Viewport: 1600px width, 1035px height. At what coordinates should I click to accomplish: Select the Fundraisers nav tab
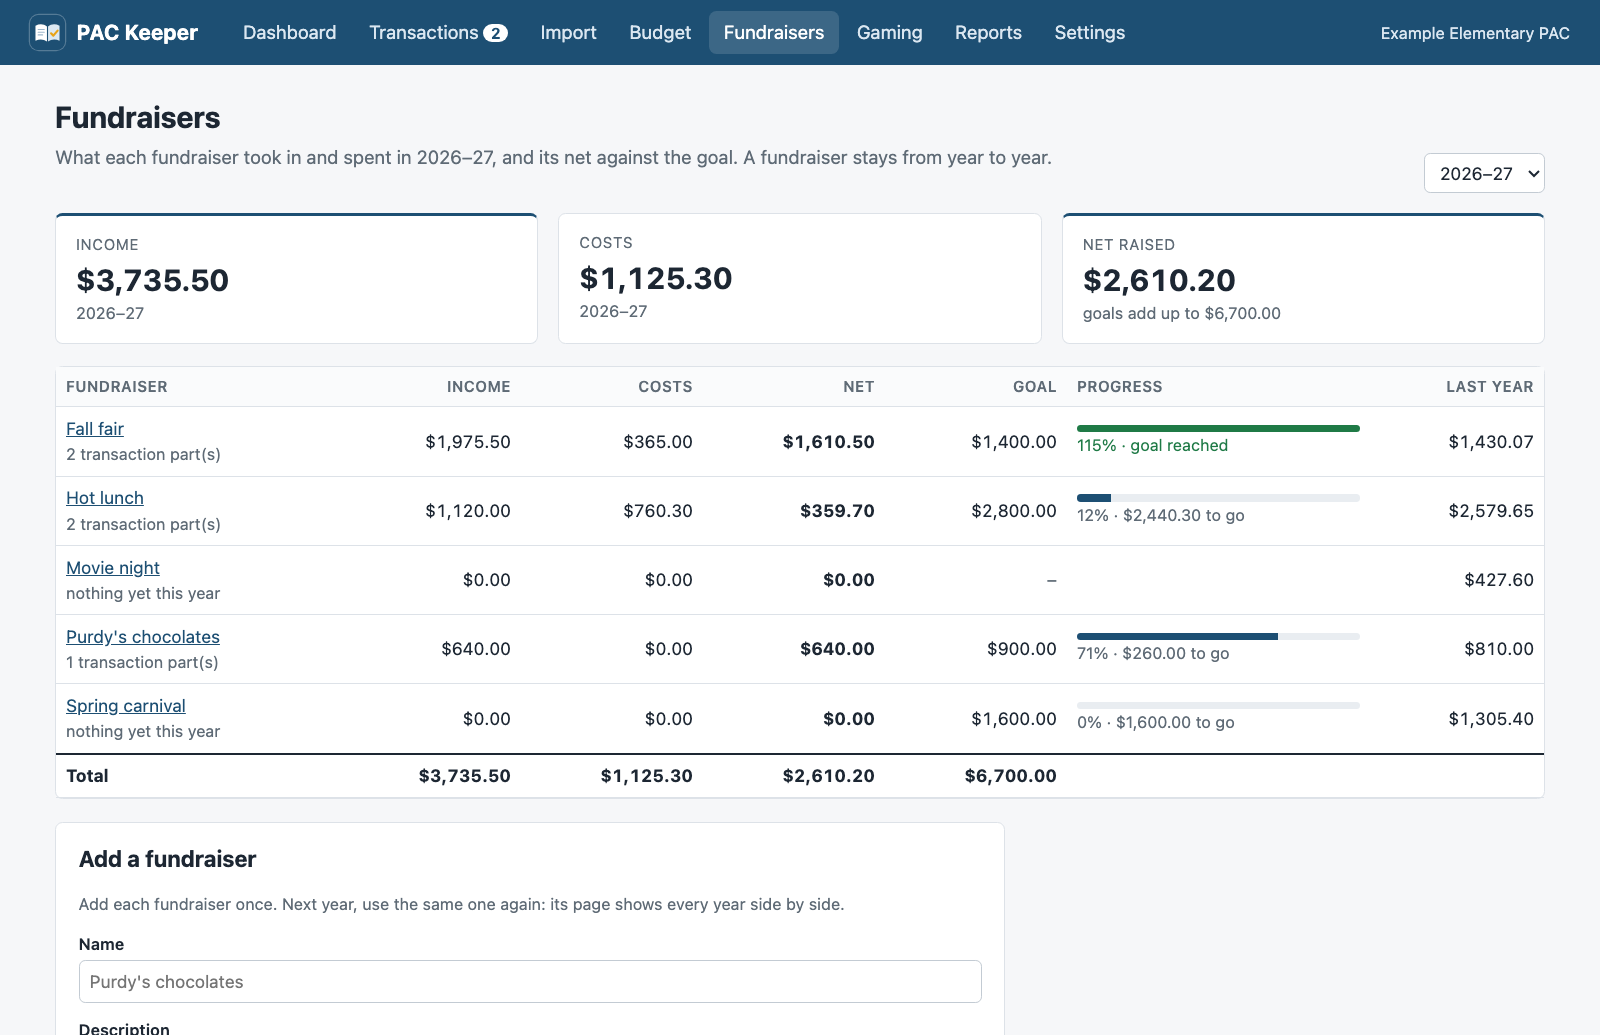(x=774, y=33)
